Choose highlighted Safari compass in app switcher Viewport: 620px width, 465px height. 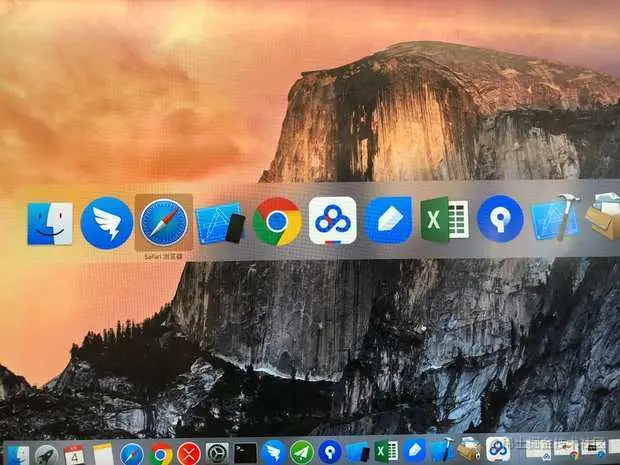tap(164, 223)
